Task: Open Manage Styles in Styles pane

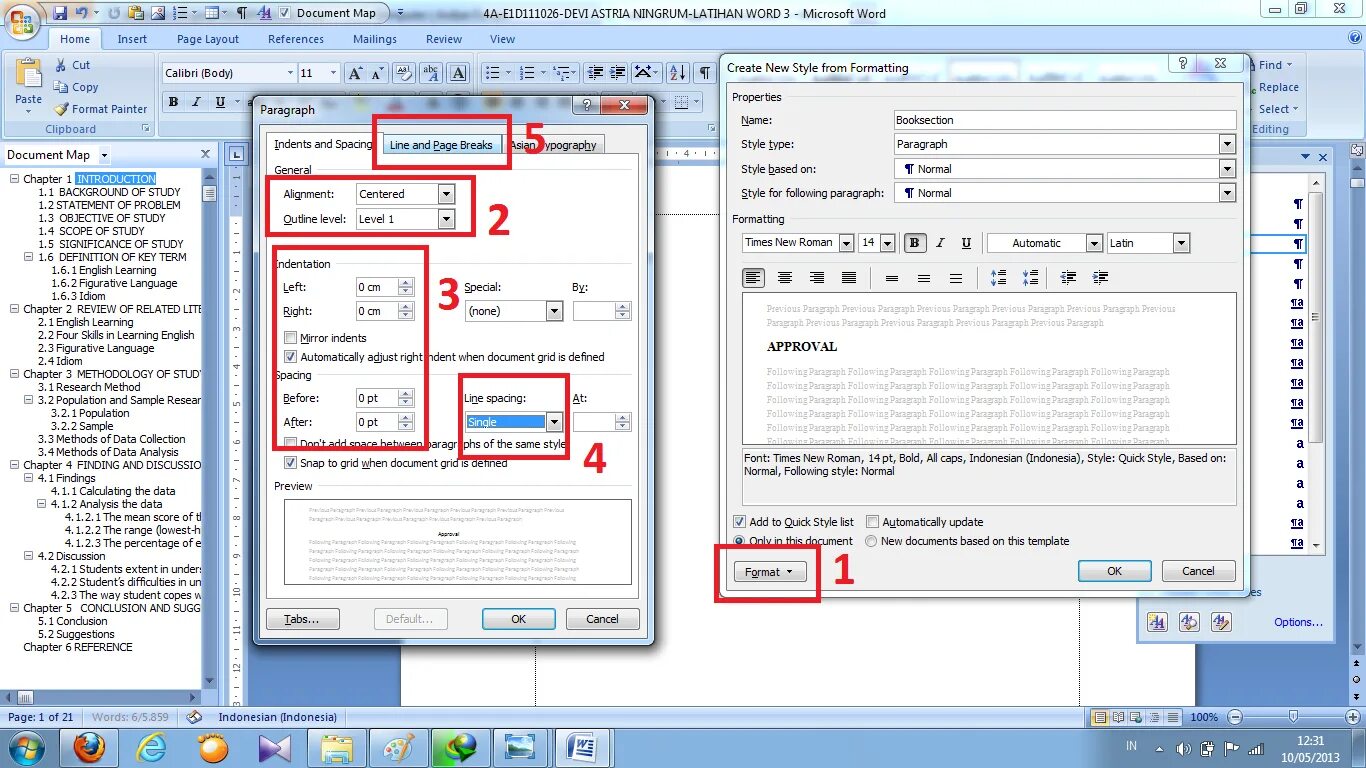Action: 1221,622
